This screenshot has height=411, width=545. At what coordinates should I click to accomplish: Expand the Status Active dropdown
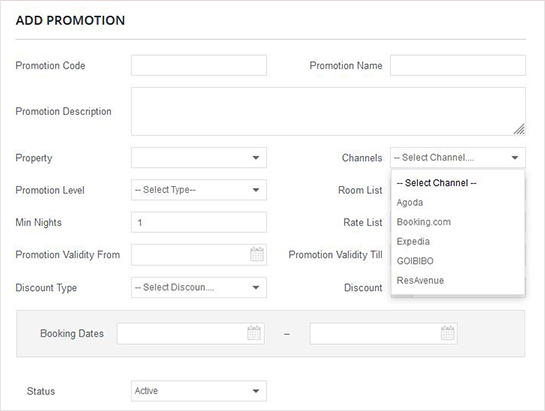point(199,391)
